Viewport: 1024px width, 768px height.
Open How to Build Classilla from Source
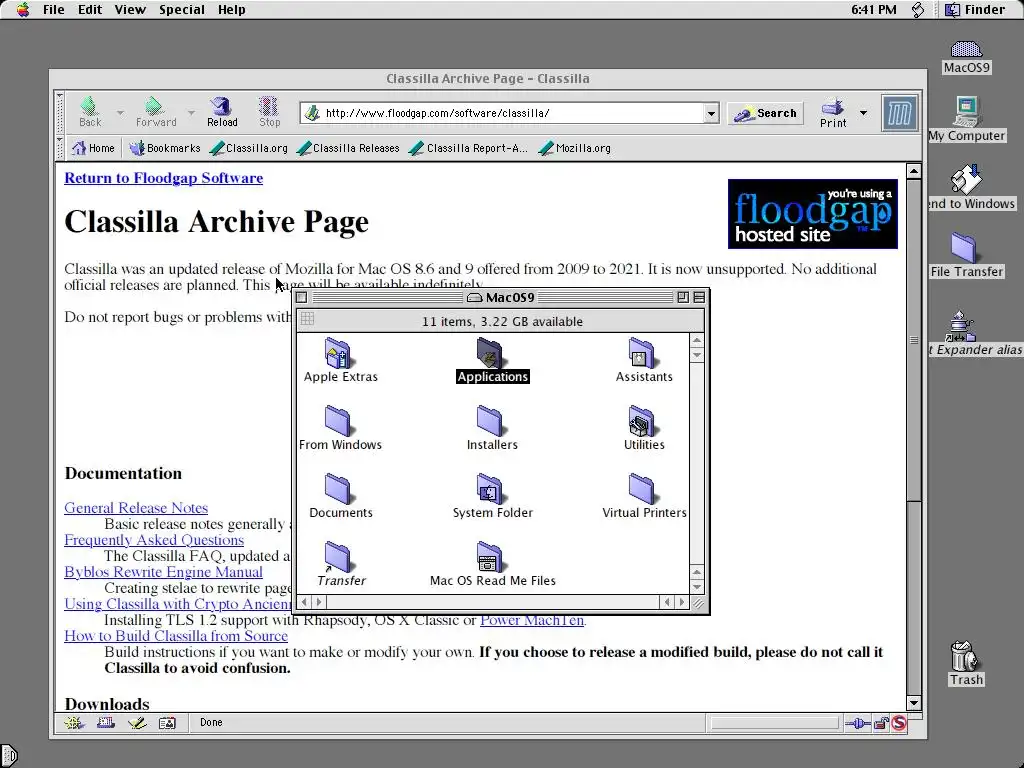[x=176, y=636]
